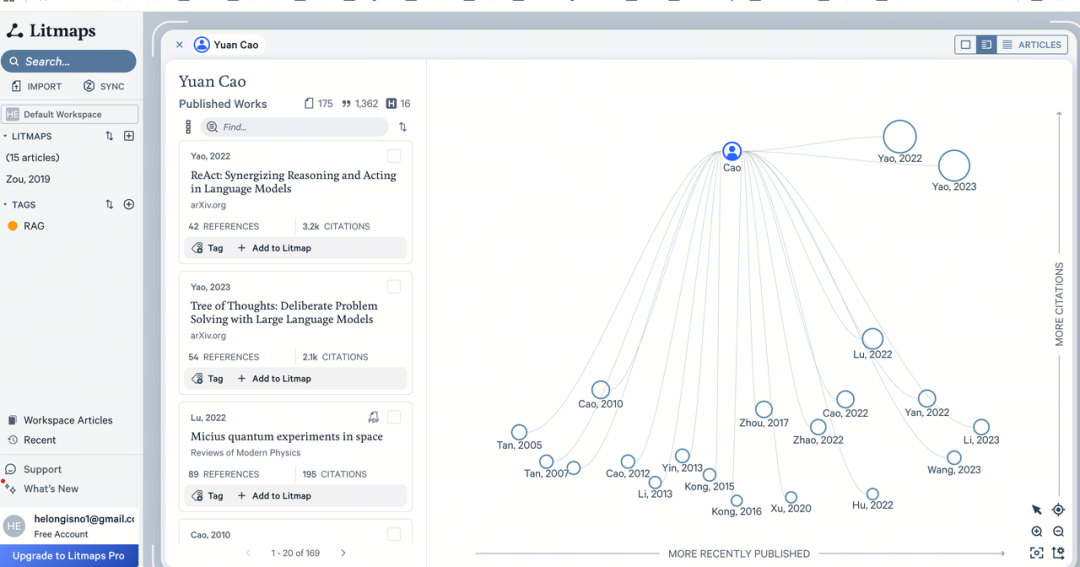Collapse the LITMAPS section
Viewport: 1080px width, 567px height.
5,136
